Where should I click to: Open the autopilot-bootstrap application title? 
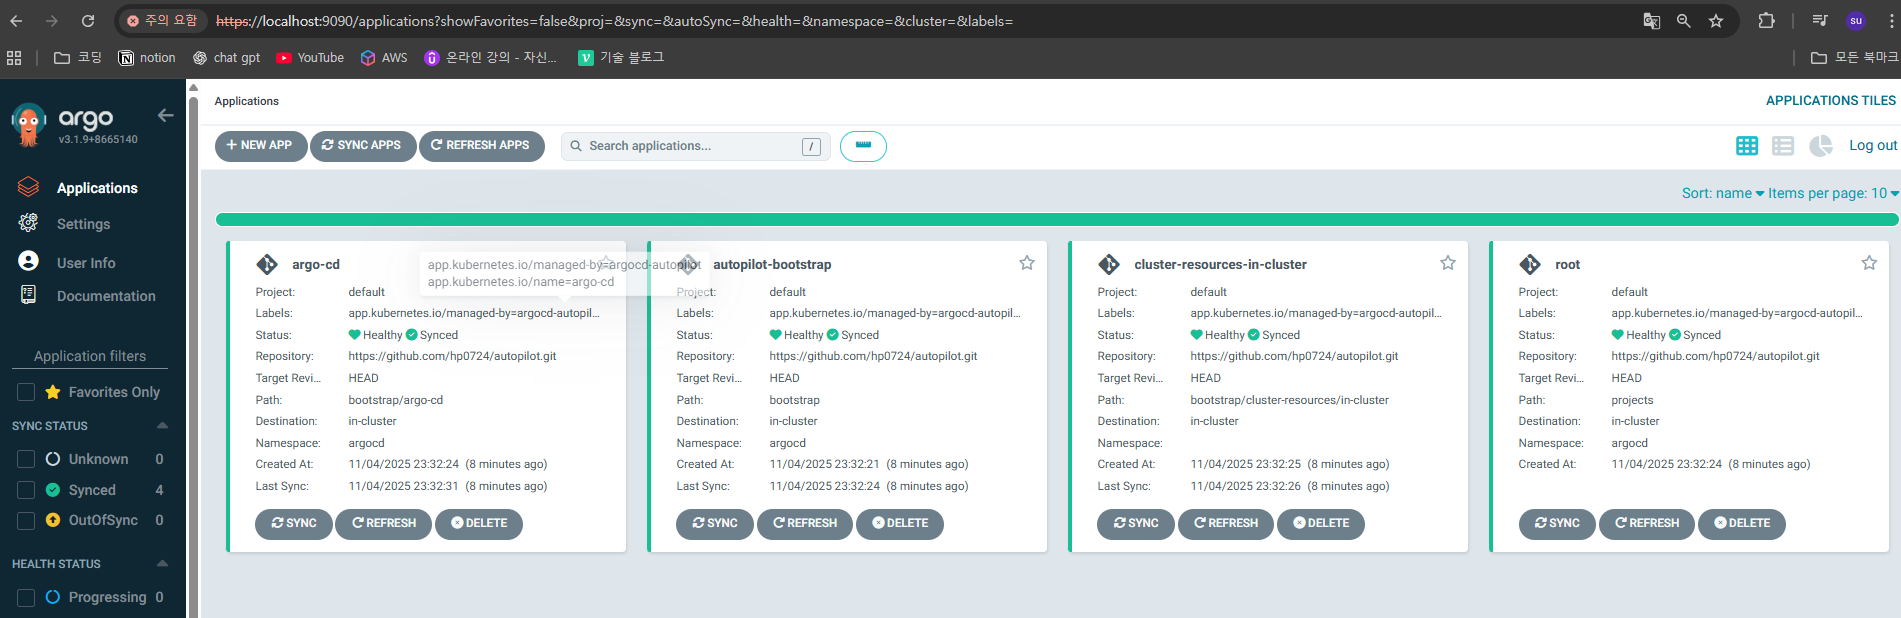772,264
